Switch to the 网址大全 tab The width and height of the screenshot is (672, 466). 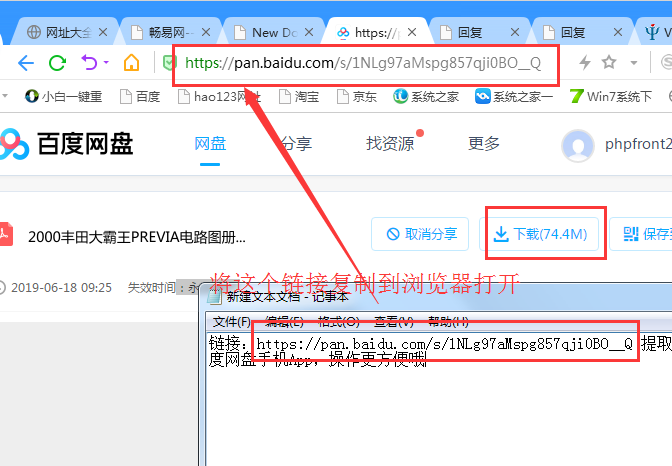(63, 32)
